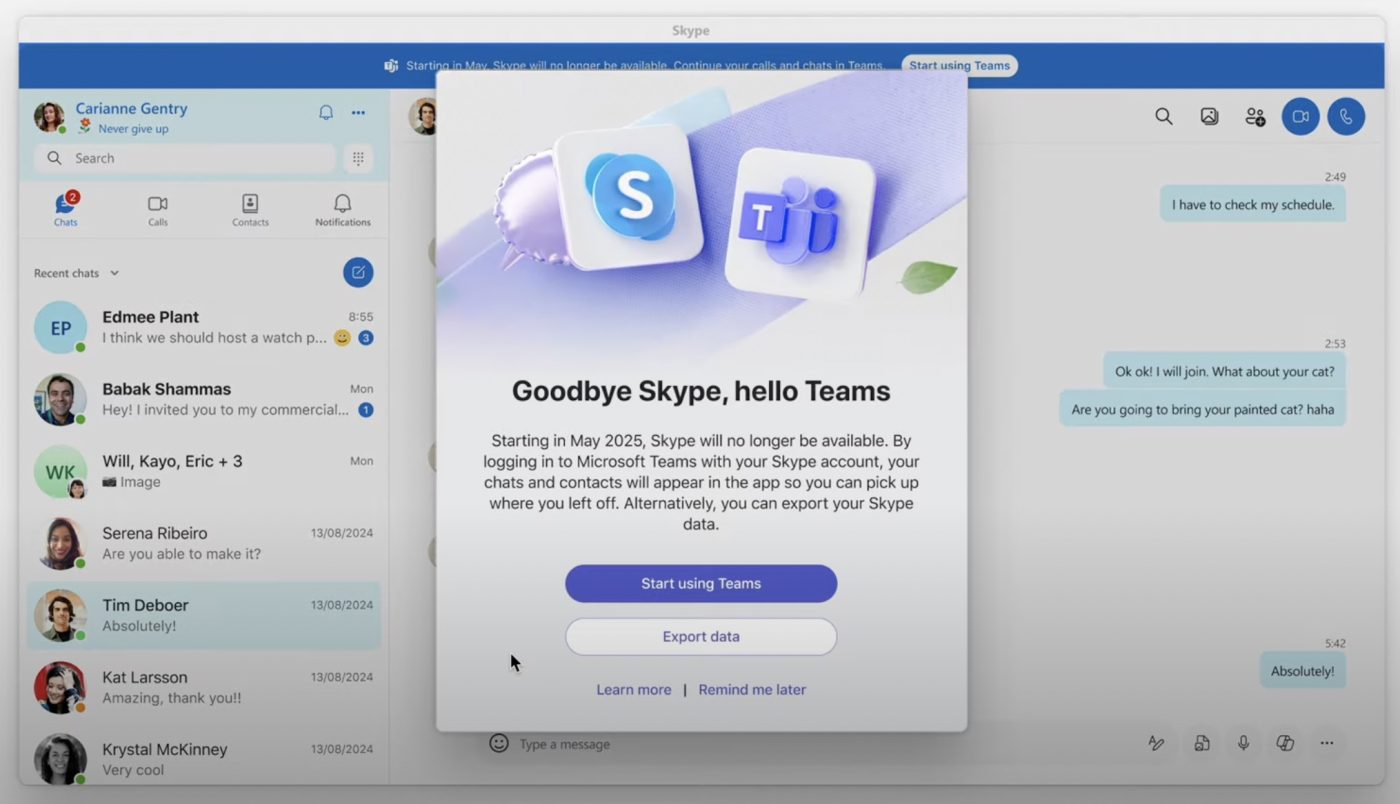Switch to the Calls tab
1400x804 pixels.
pyautogui.click(x=158, y=210)
